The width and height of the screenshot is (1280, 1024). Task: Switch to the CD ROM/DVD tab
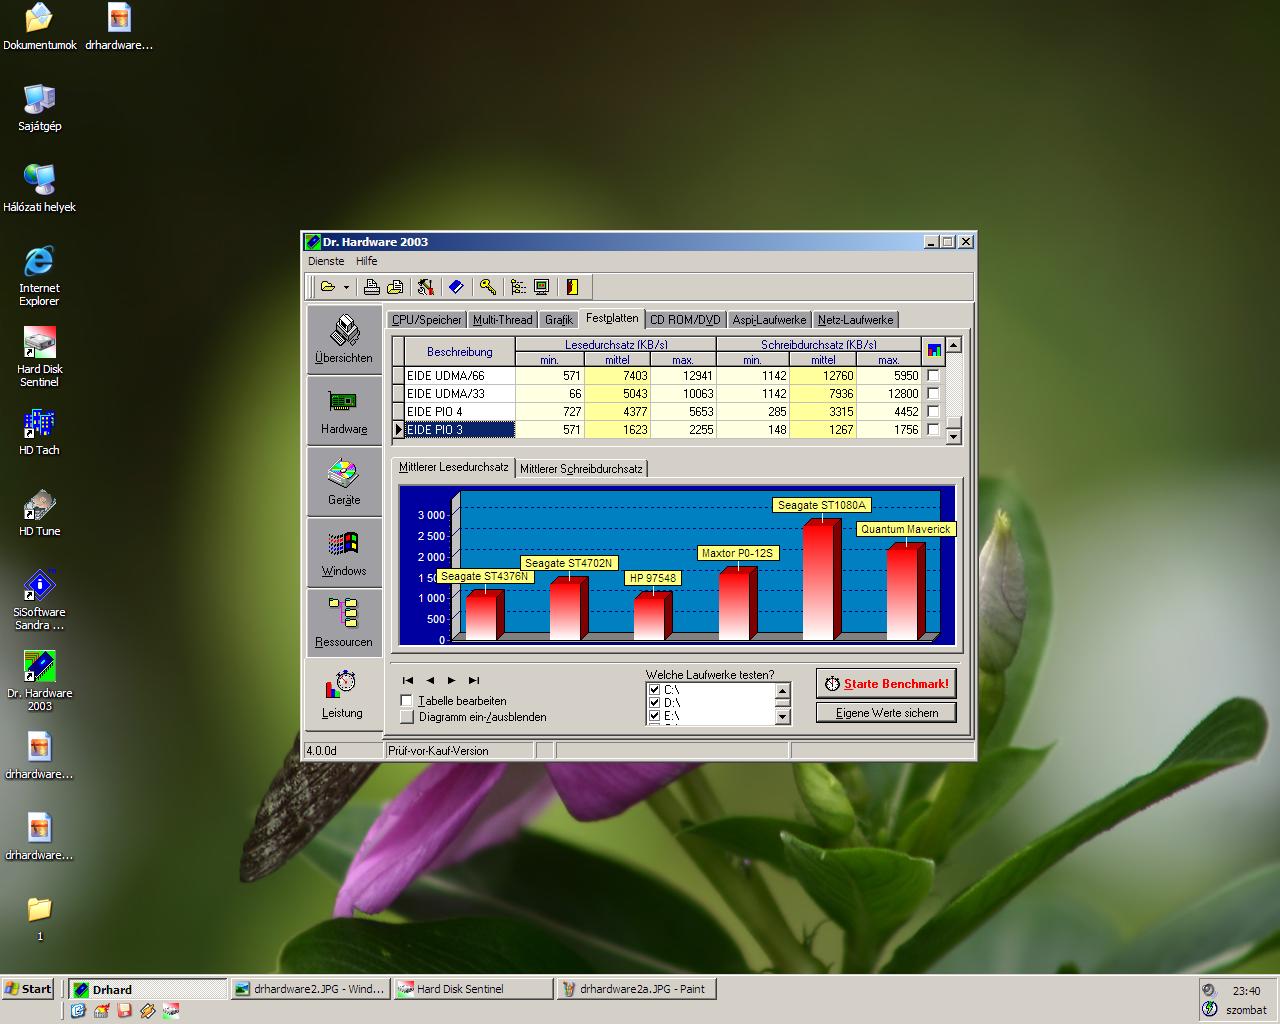point(685,320)
